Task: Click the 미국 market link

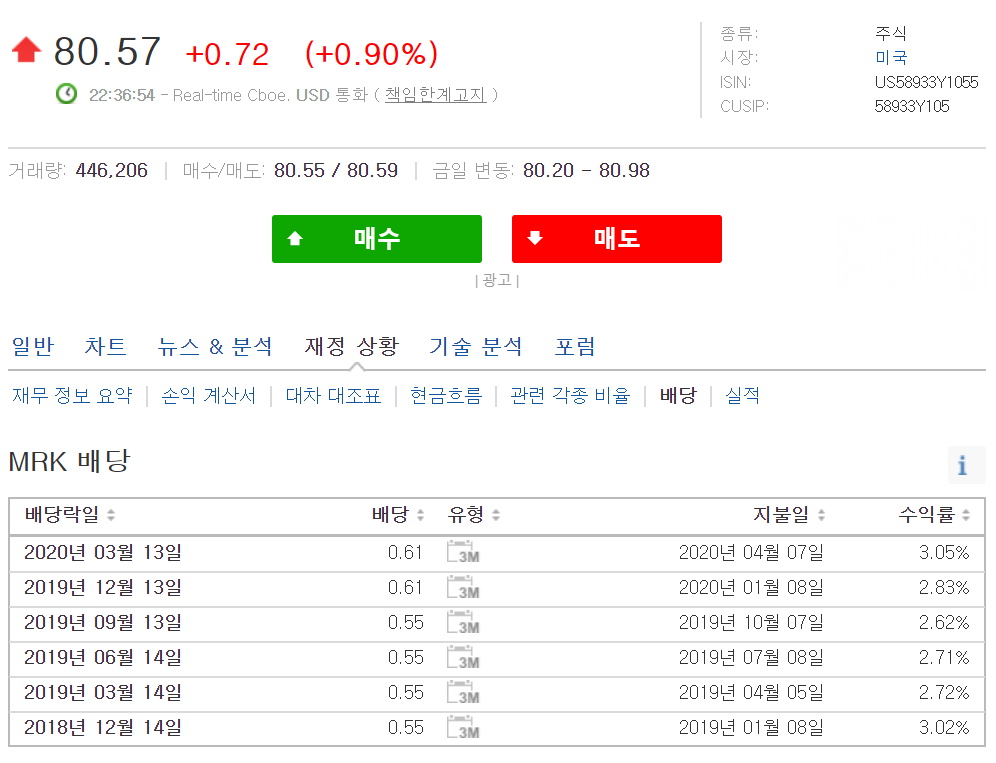Action: (891, 57)
